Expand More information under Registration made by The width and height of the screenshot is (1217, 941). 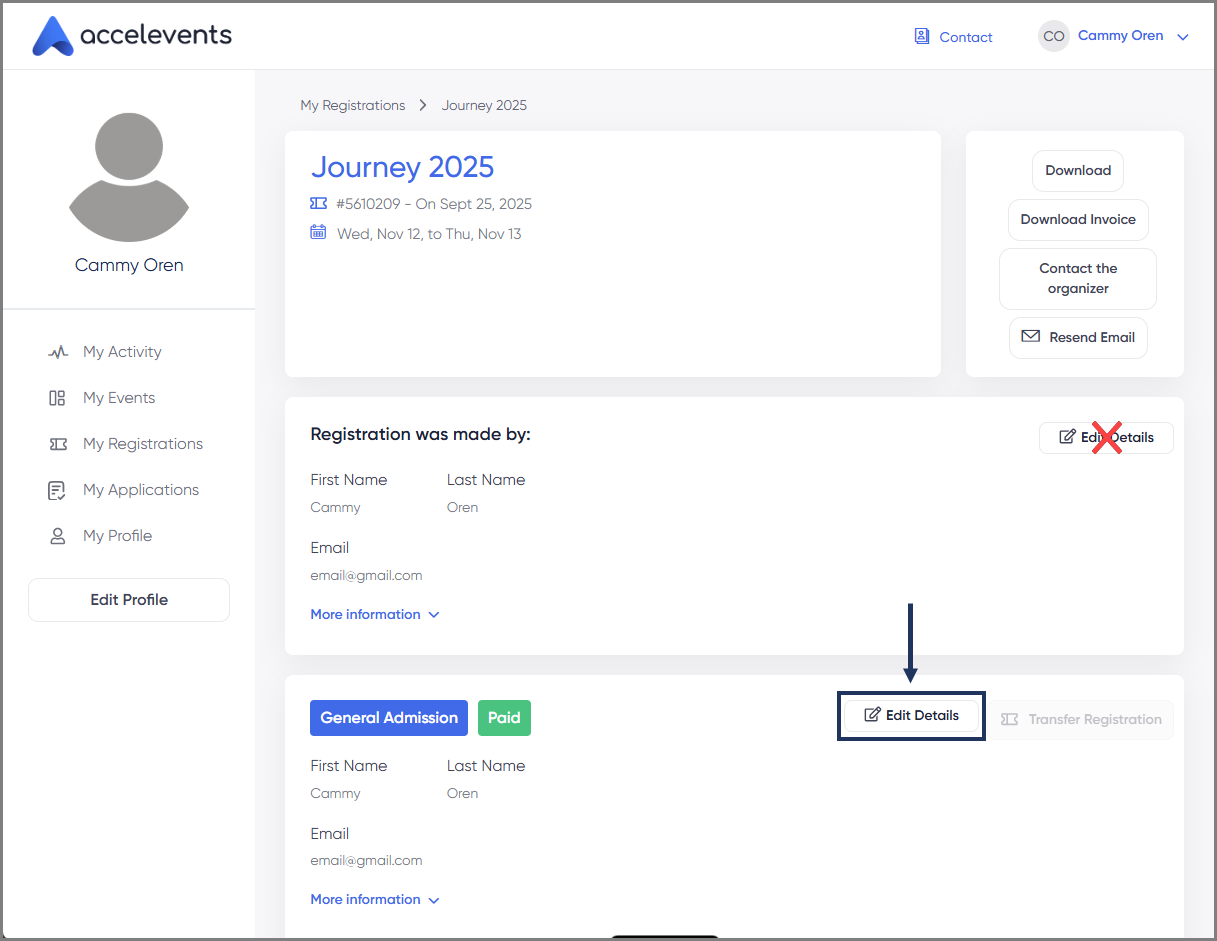click(x=374, y=614)
